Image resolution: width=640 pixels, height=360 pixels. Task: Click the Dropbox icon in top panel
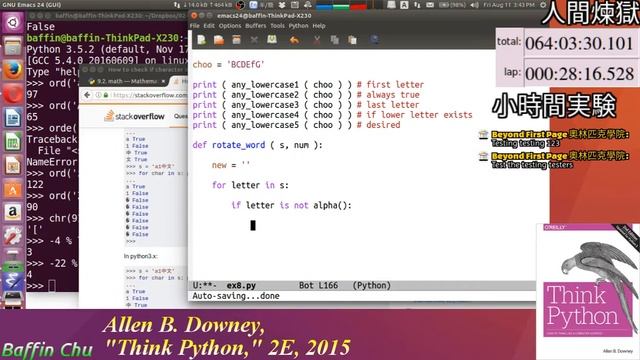[282, 5]
